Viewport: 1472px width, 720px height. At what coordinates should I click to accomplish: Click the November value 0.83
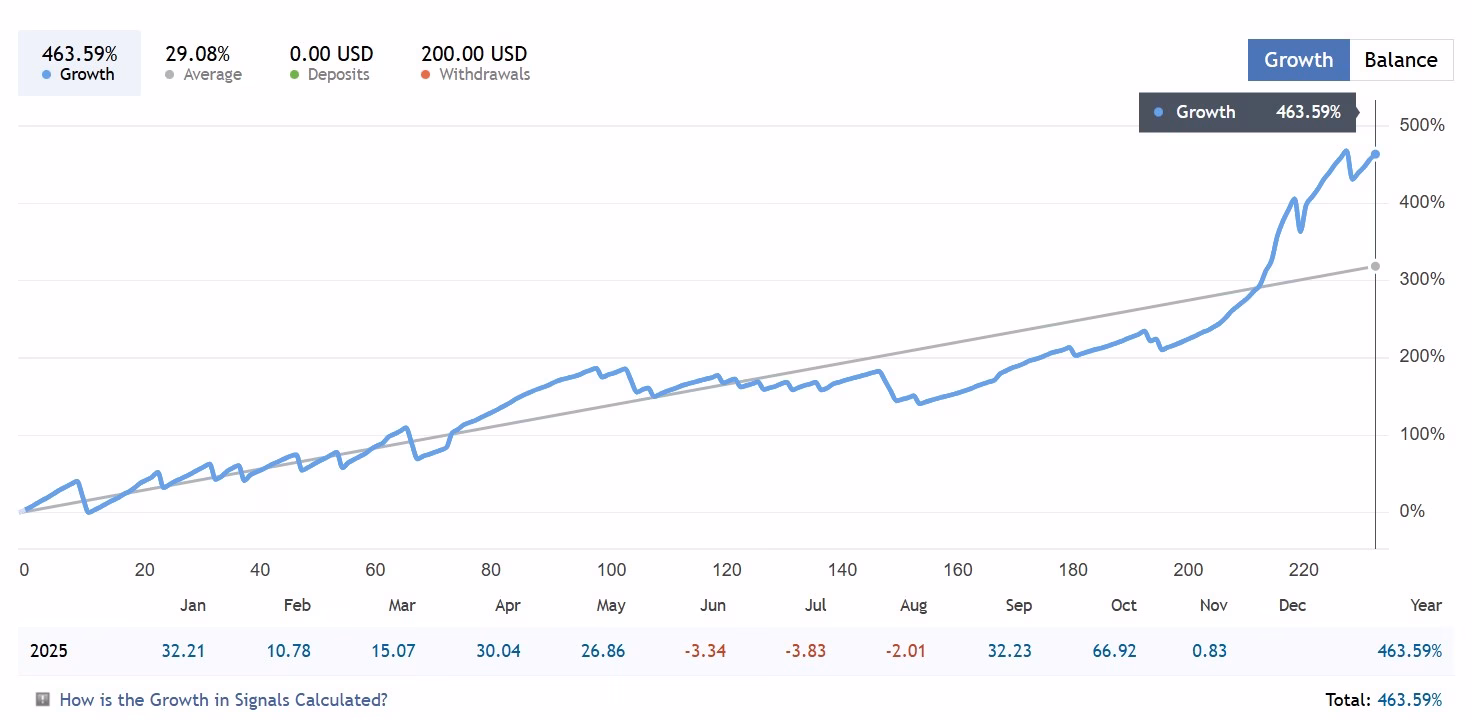tap(1210, 651)
